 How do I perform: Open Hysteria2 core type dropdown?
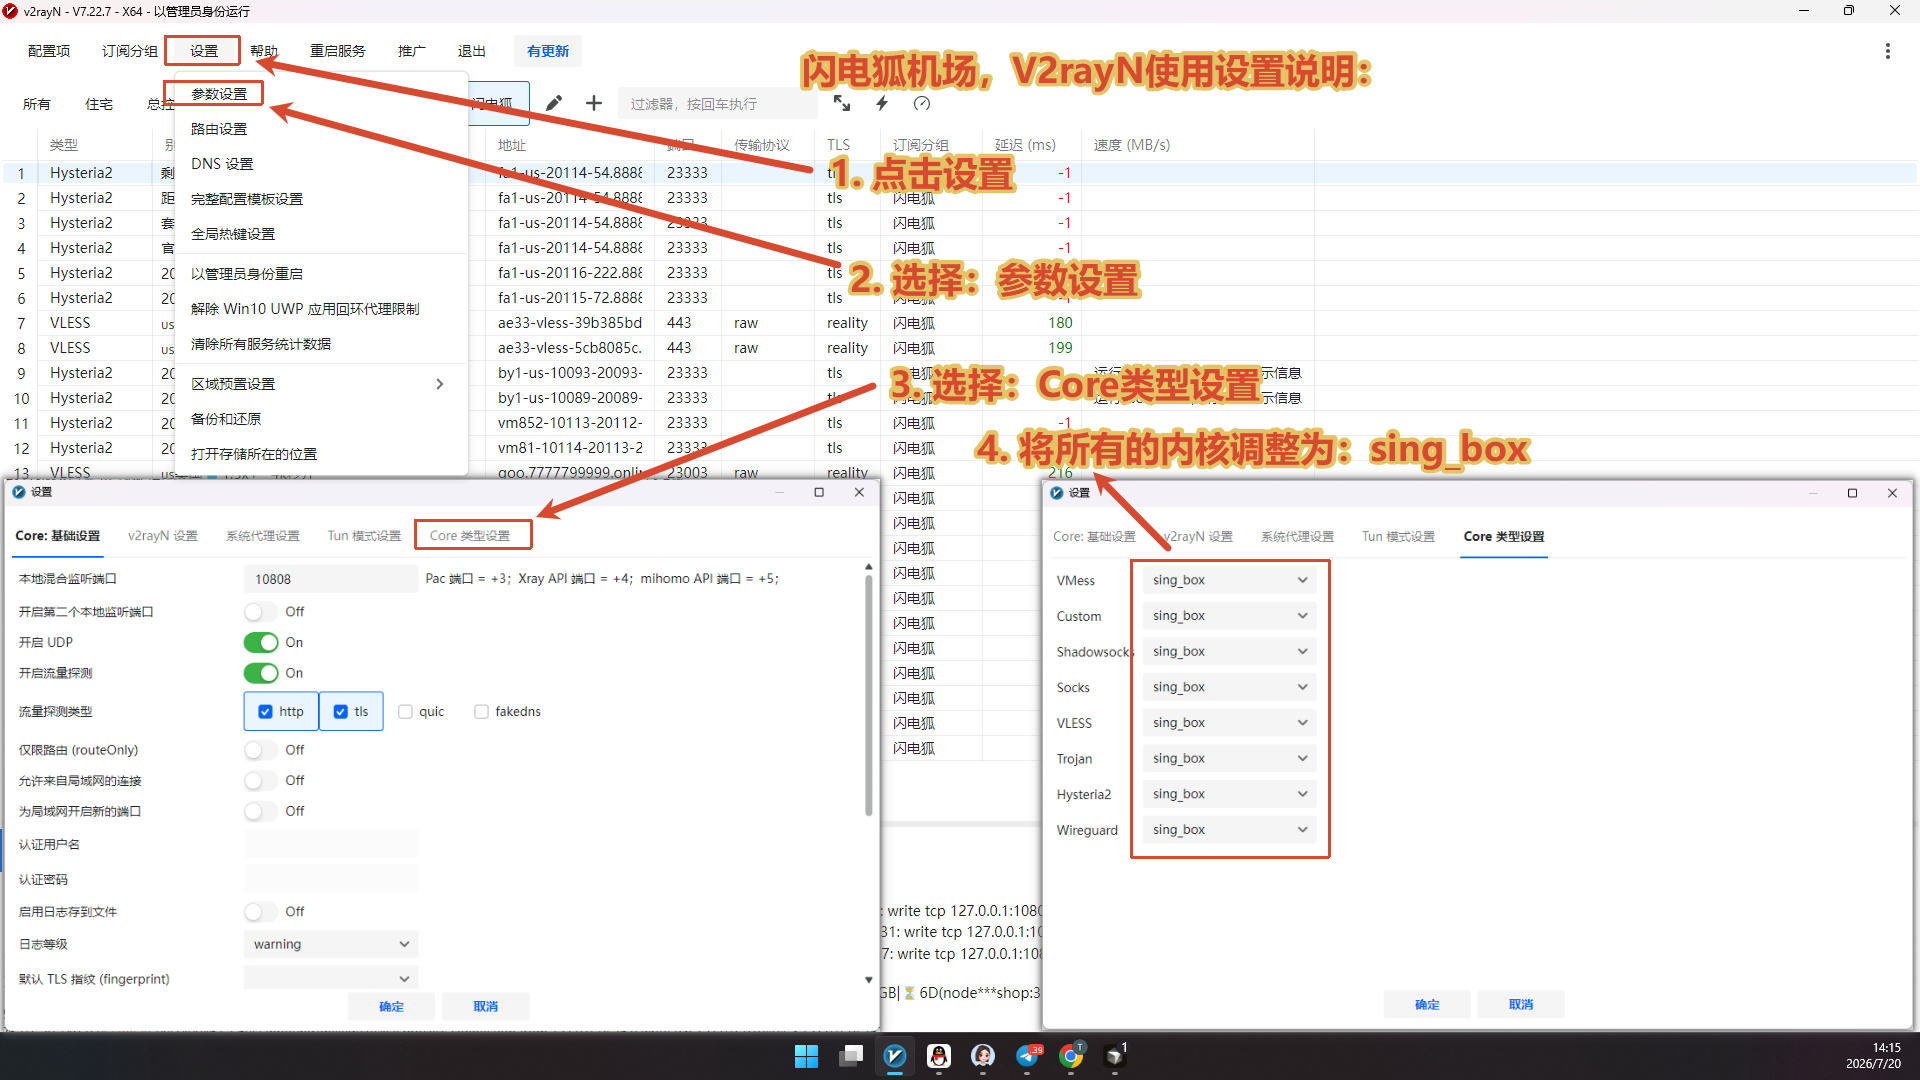pos(1229,794)
